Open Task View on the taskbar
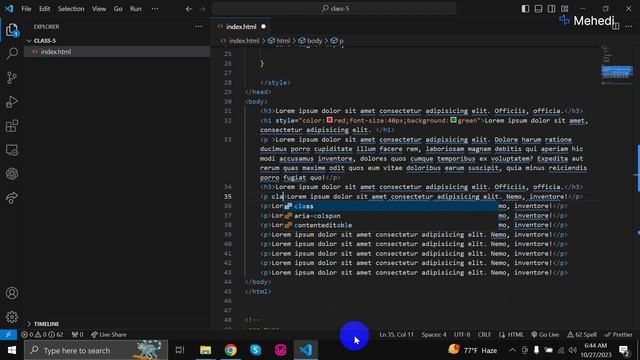Viewport: 640px width, 360px height. coord(180,350)
